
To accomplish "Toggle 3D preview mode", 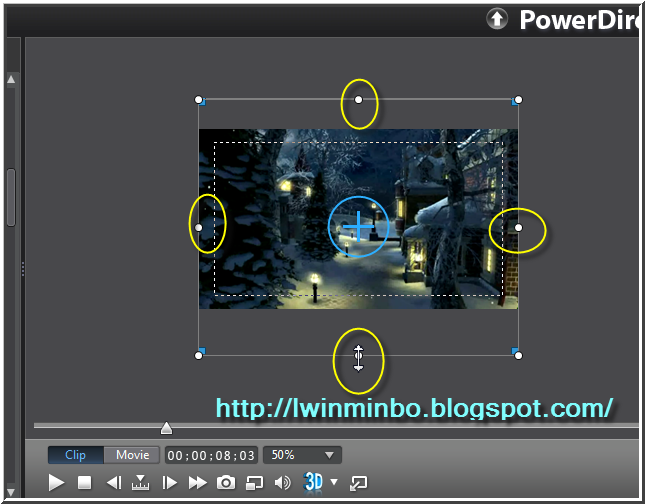I will click(313, 482).
